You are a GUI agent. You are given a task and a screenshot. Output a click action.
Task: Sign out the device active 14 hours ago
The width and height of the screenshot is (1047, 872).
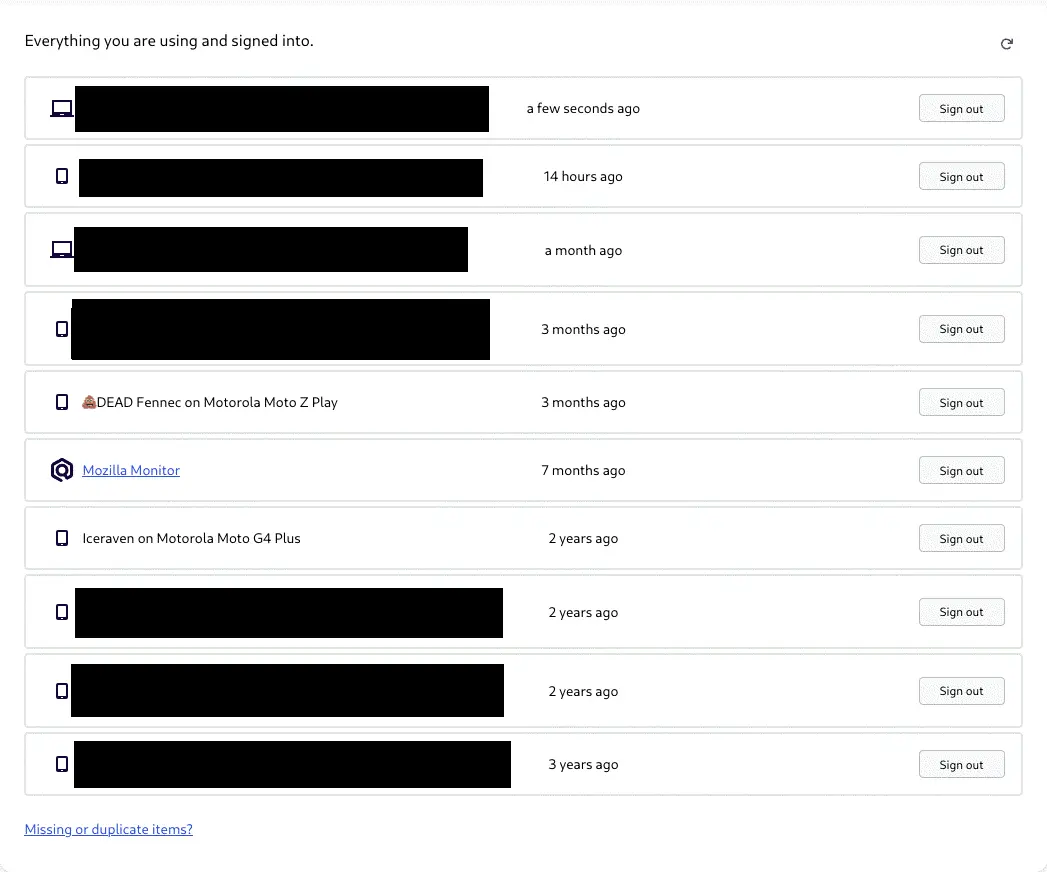coord(961,177)
